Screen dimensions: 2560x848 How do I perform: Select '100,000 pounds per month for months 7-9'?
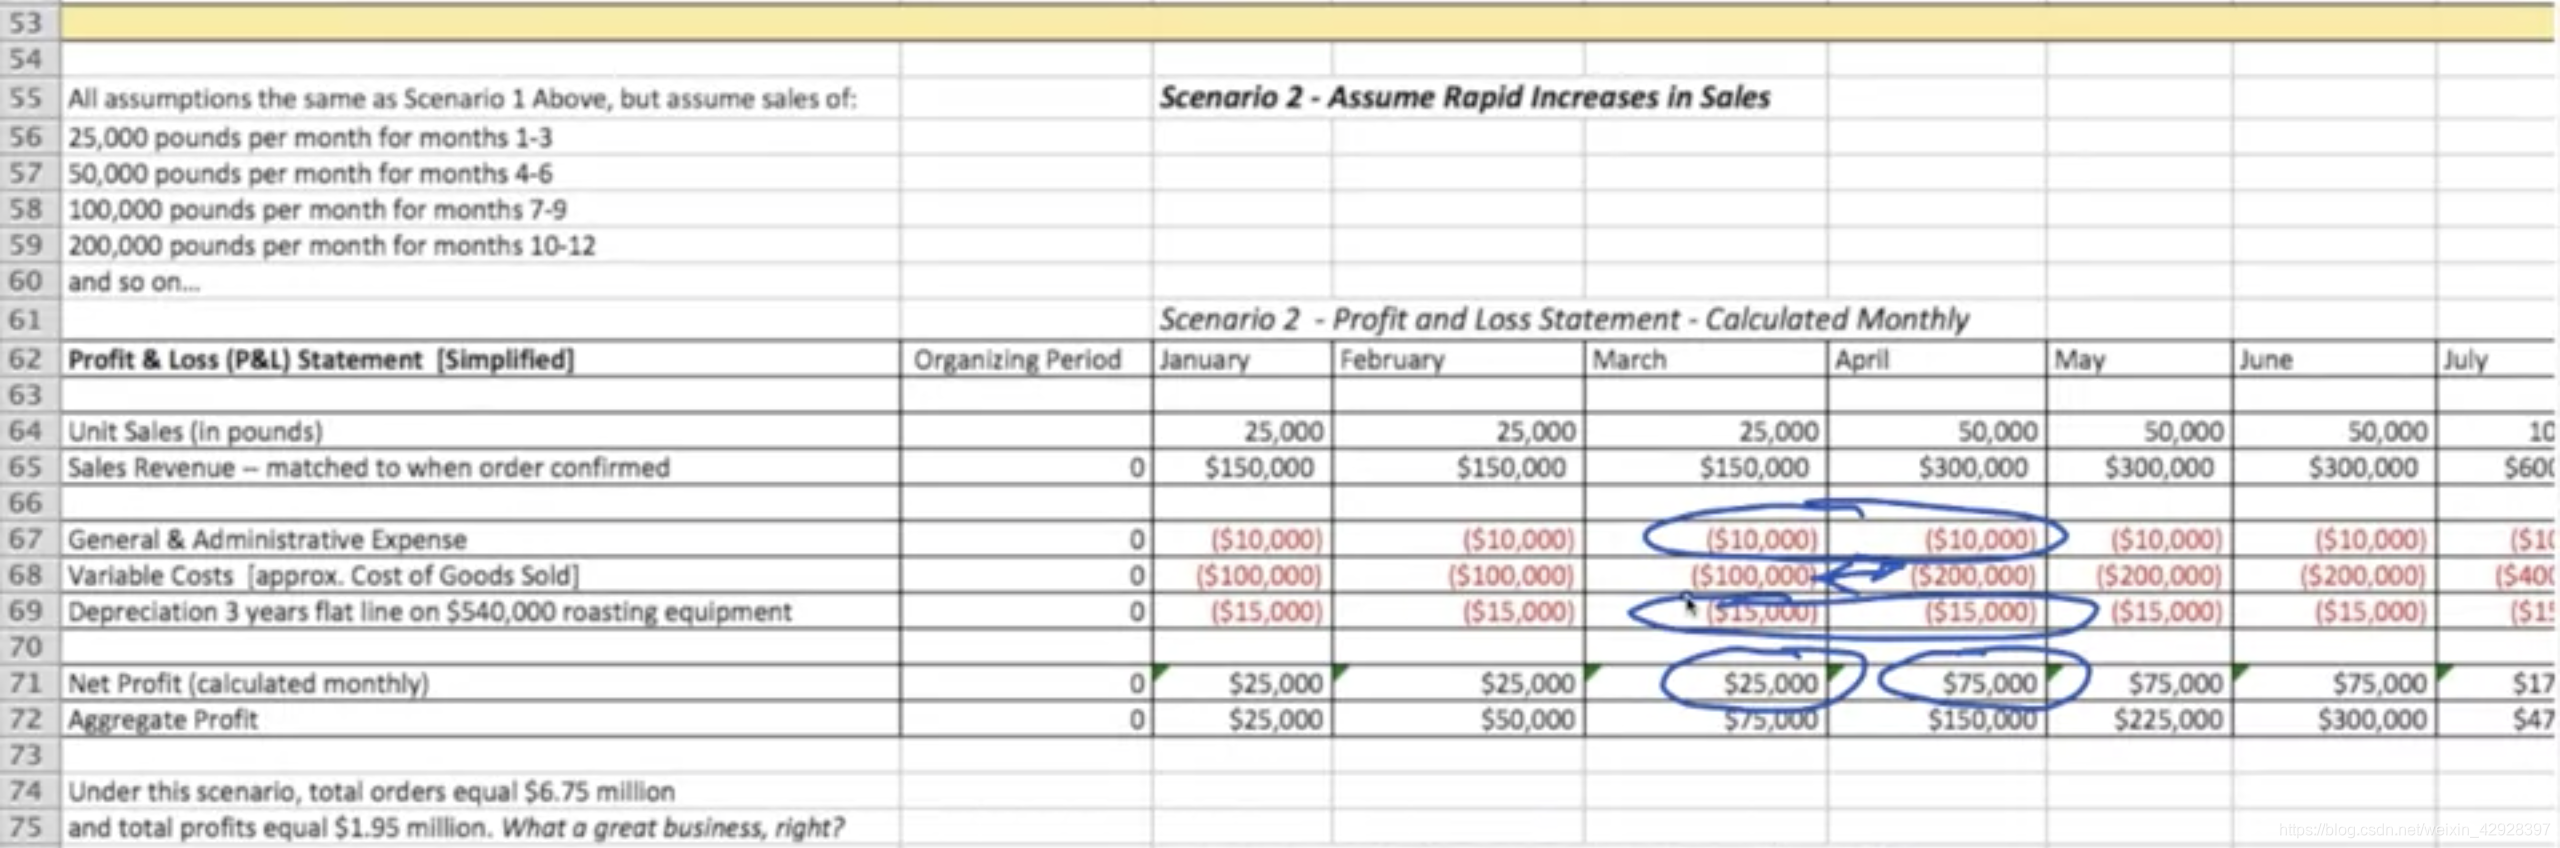pos(317,209)
